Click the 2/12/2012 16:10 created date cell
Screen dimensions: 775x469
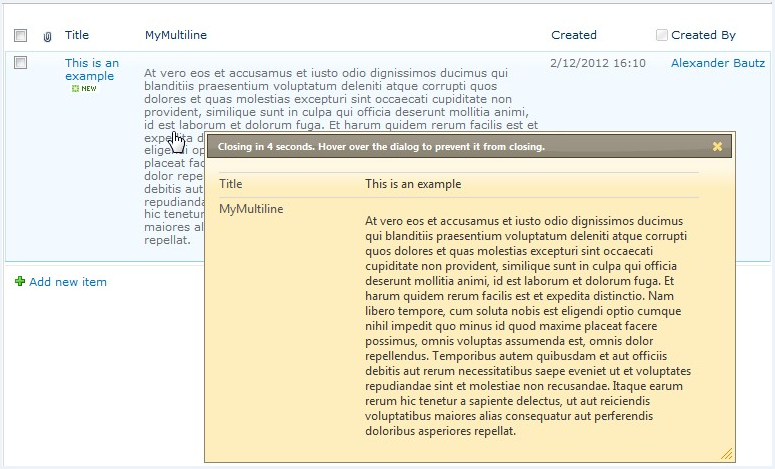point(597,63)
